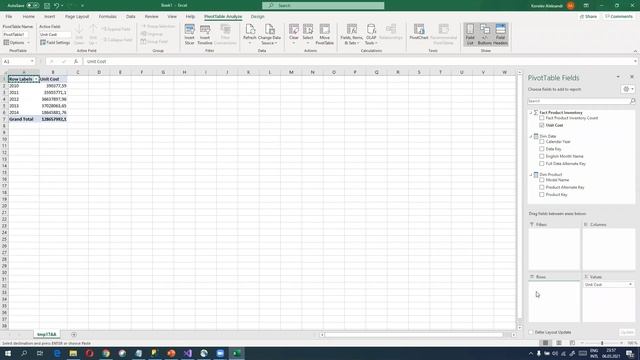Switch to the Design tab
Screen dimensions: 640x360
pos(257,17)
